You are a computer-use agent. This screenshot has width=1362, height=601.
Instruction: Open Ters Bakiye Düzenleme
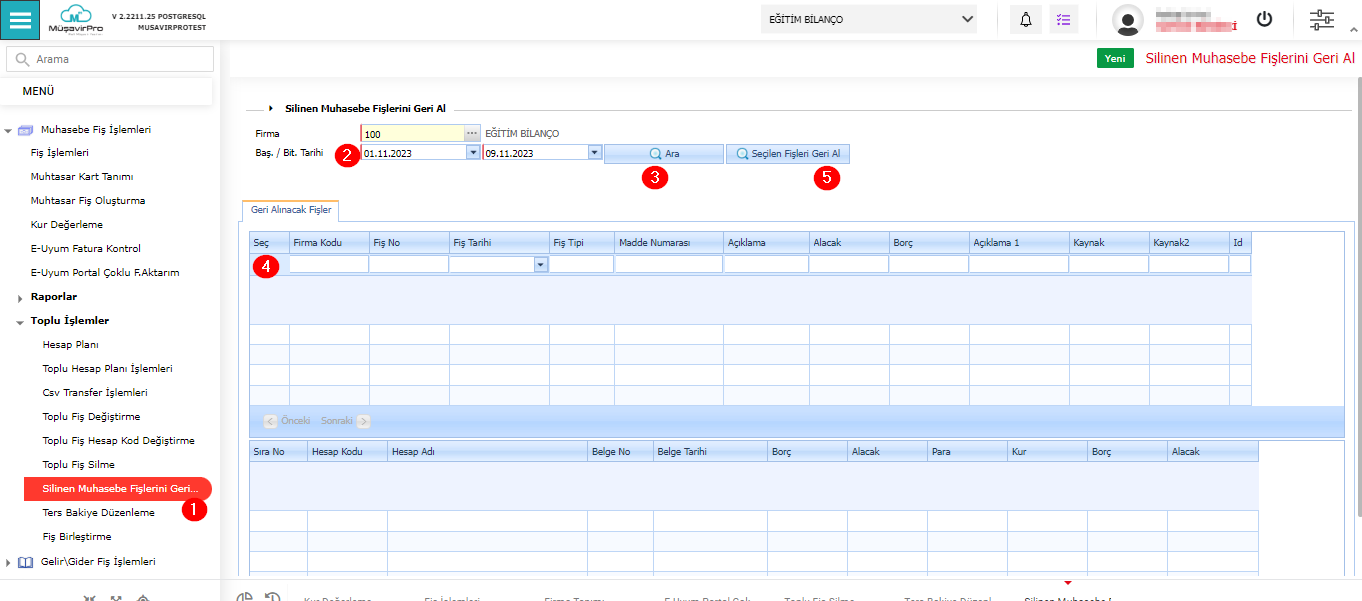coord(98,513)
